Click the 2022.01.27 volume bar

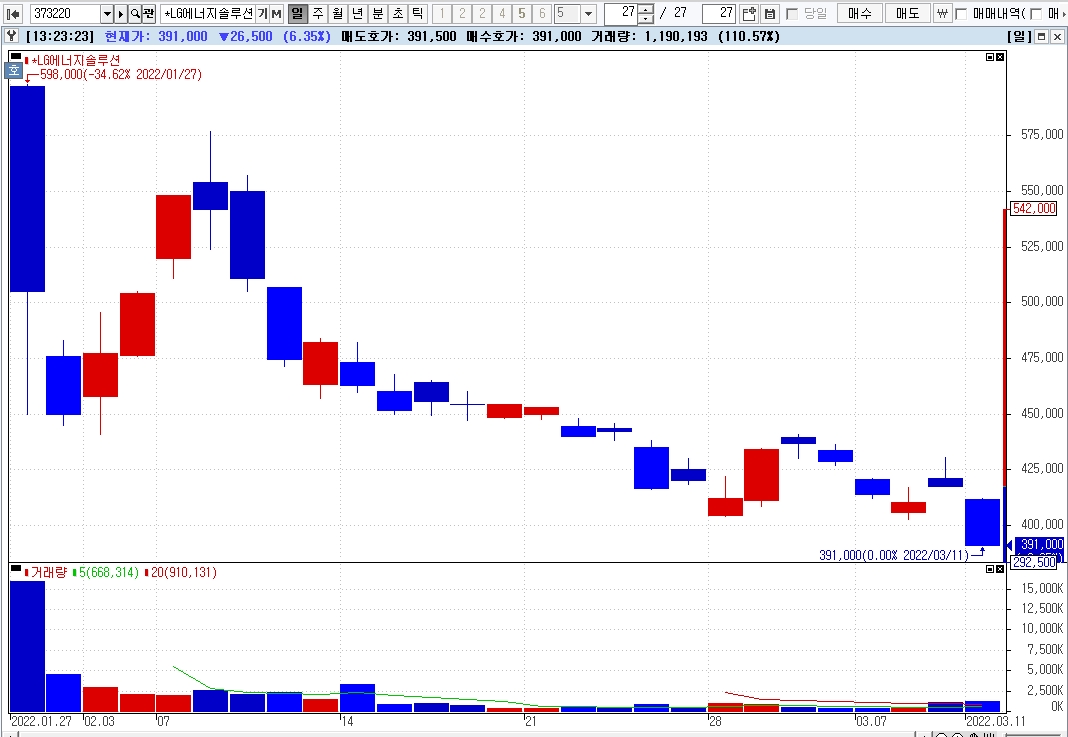[x=27, y=646]
